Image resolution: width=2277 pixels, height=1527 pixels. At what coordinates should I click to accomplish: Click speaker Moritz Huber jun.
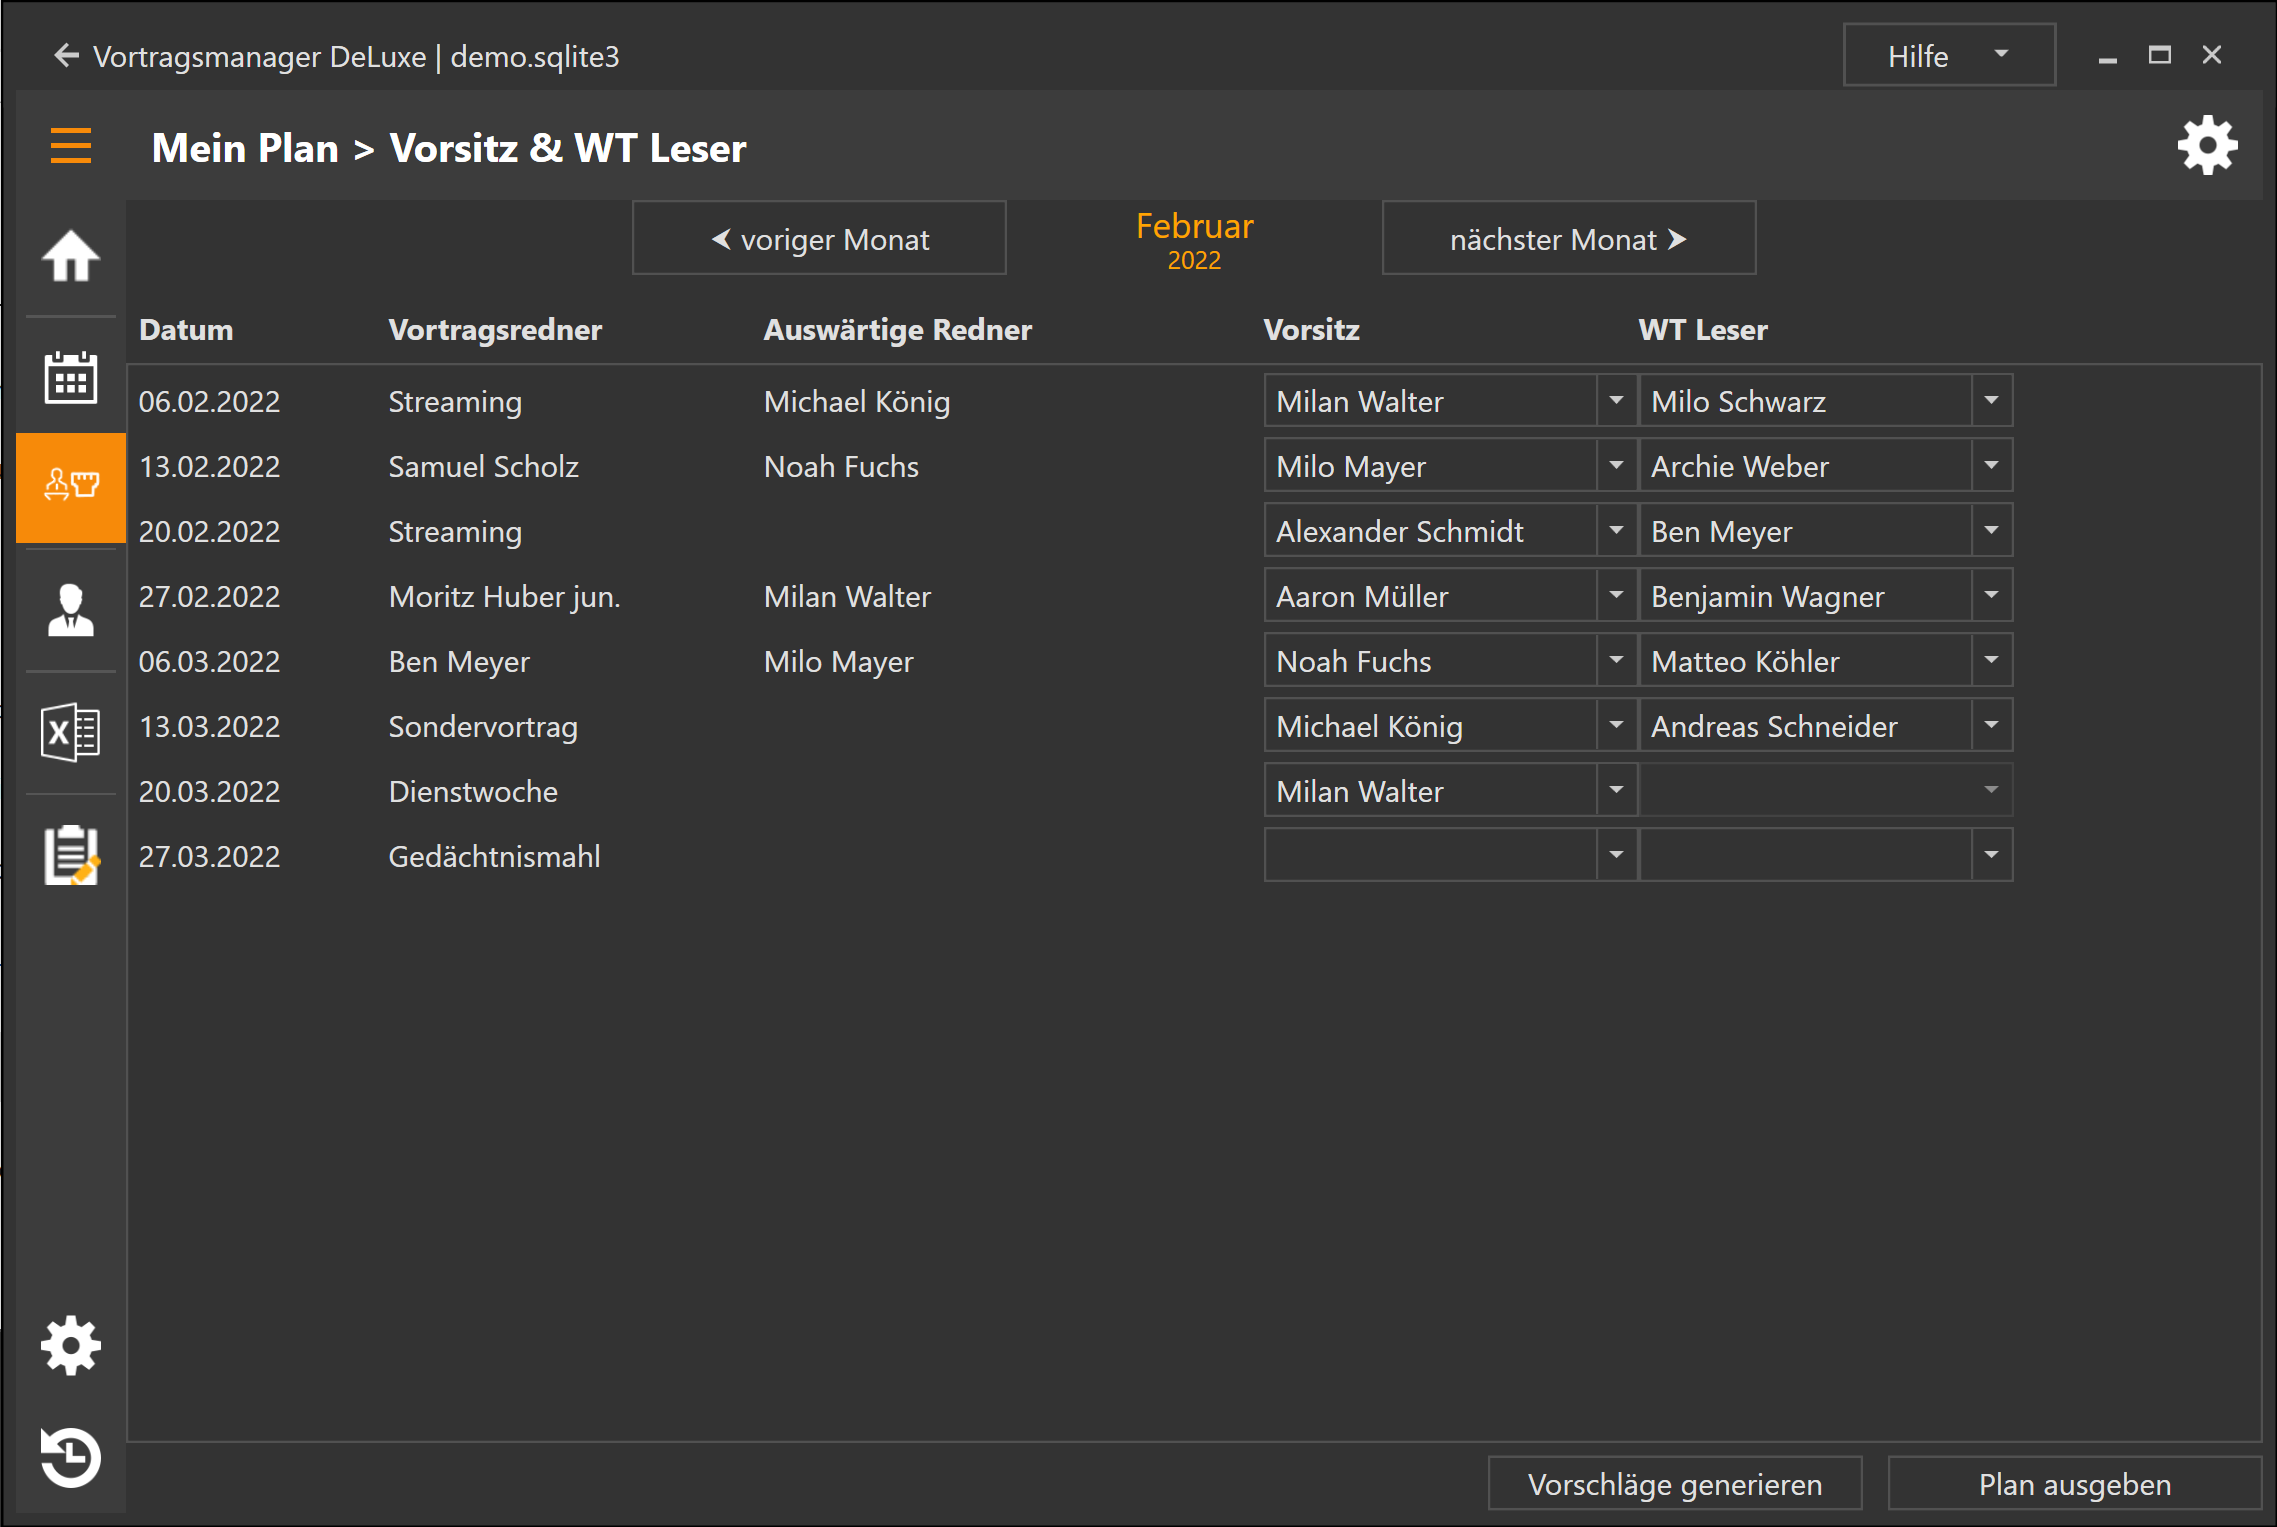(x=504, y=597)
